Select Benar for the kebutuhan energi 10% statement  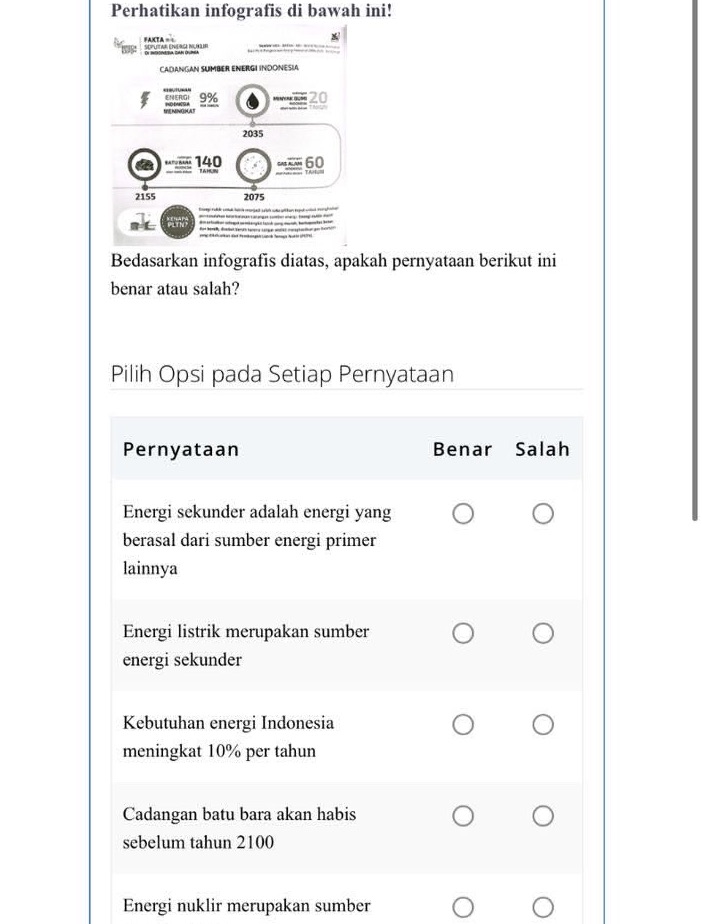click(463, 724)
